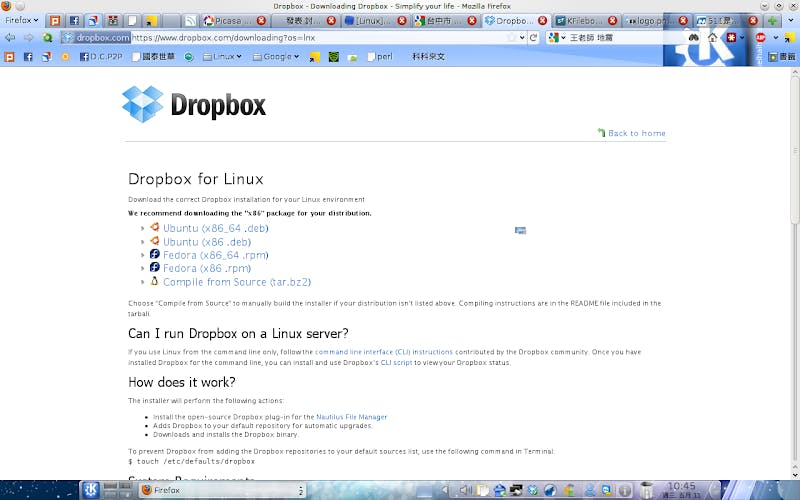Close the Picasa tab
This screenshot has height=500, width=800.
point(261,20)
